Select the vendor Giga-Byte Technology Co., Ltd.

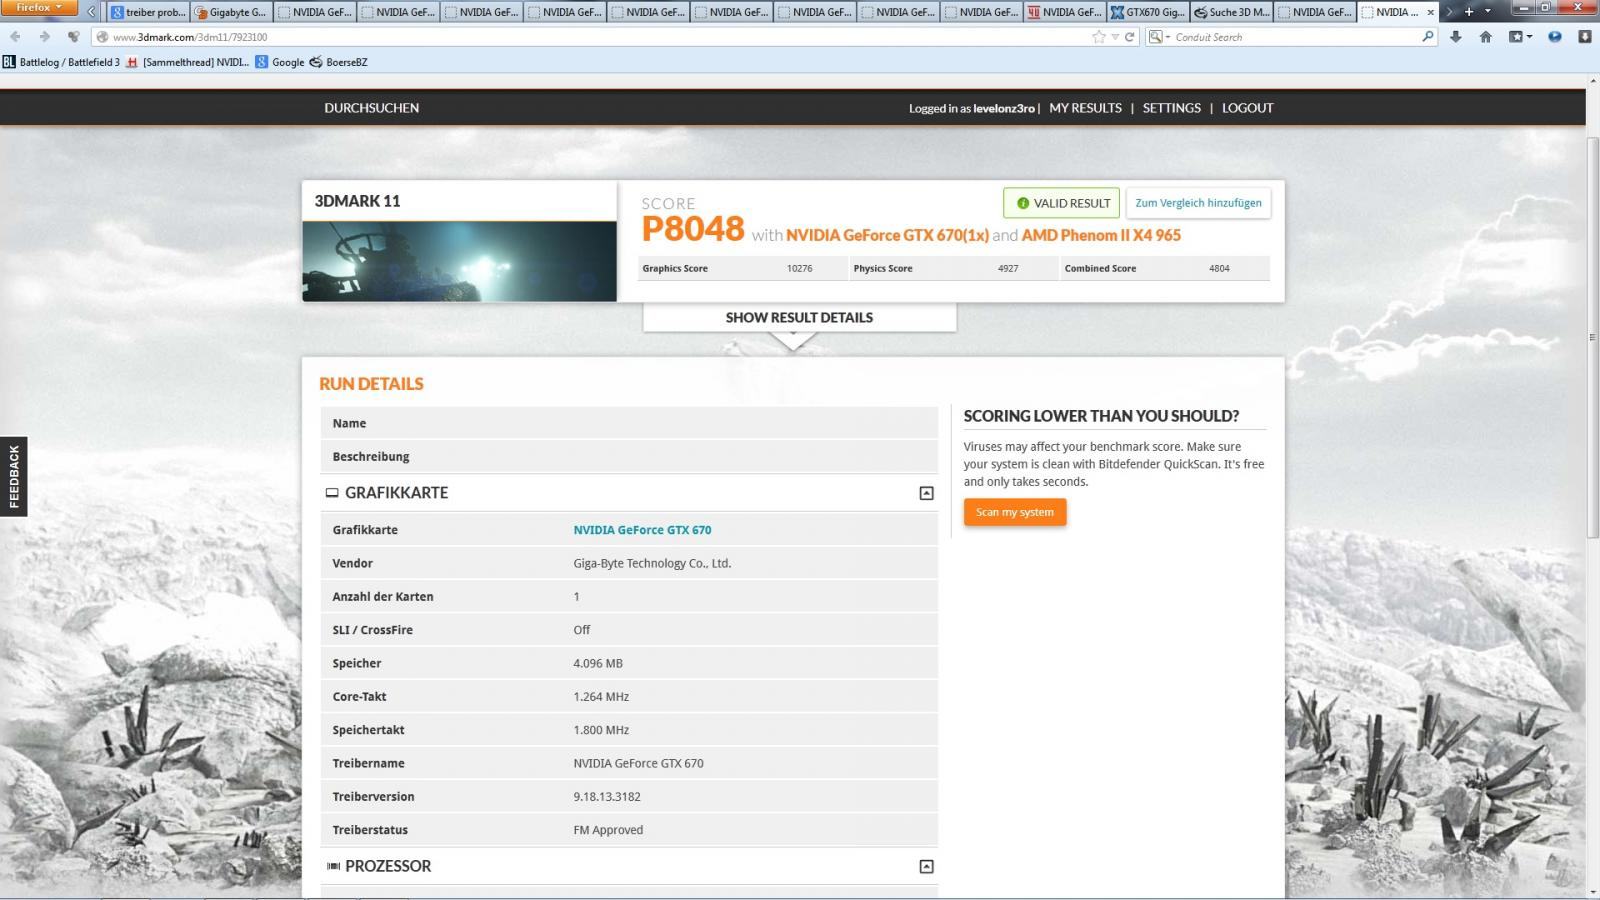(x=652, y=563)
